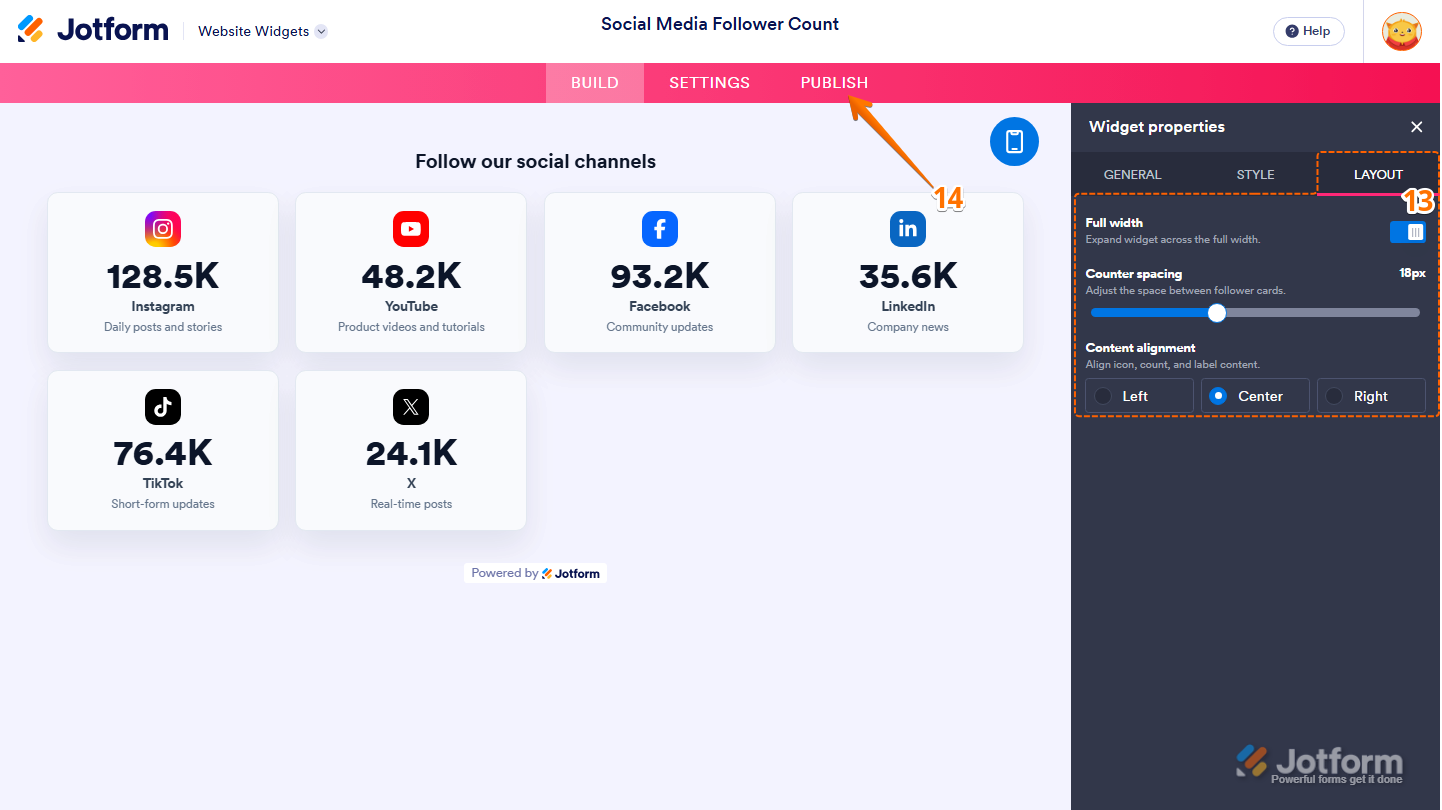Switch to the SETTINGS tab

tap(709, 83)
